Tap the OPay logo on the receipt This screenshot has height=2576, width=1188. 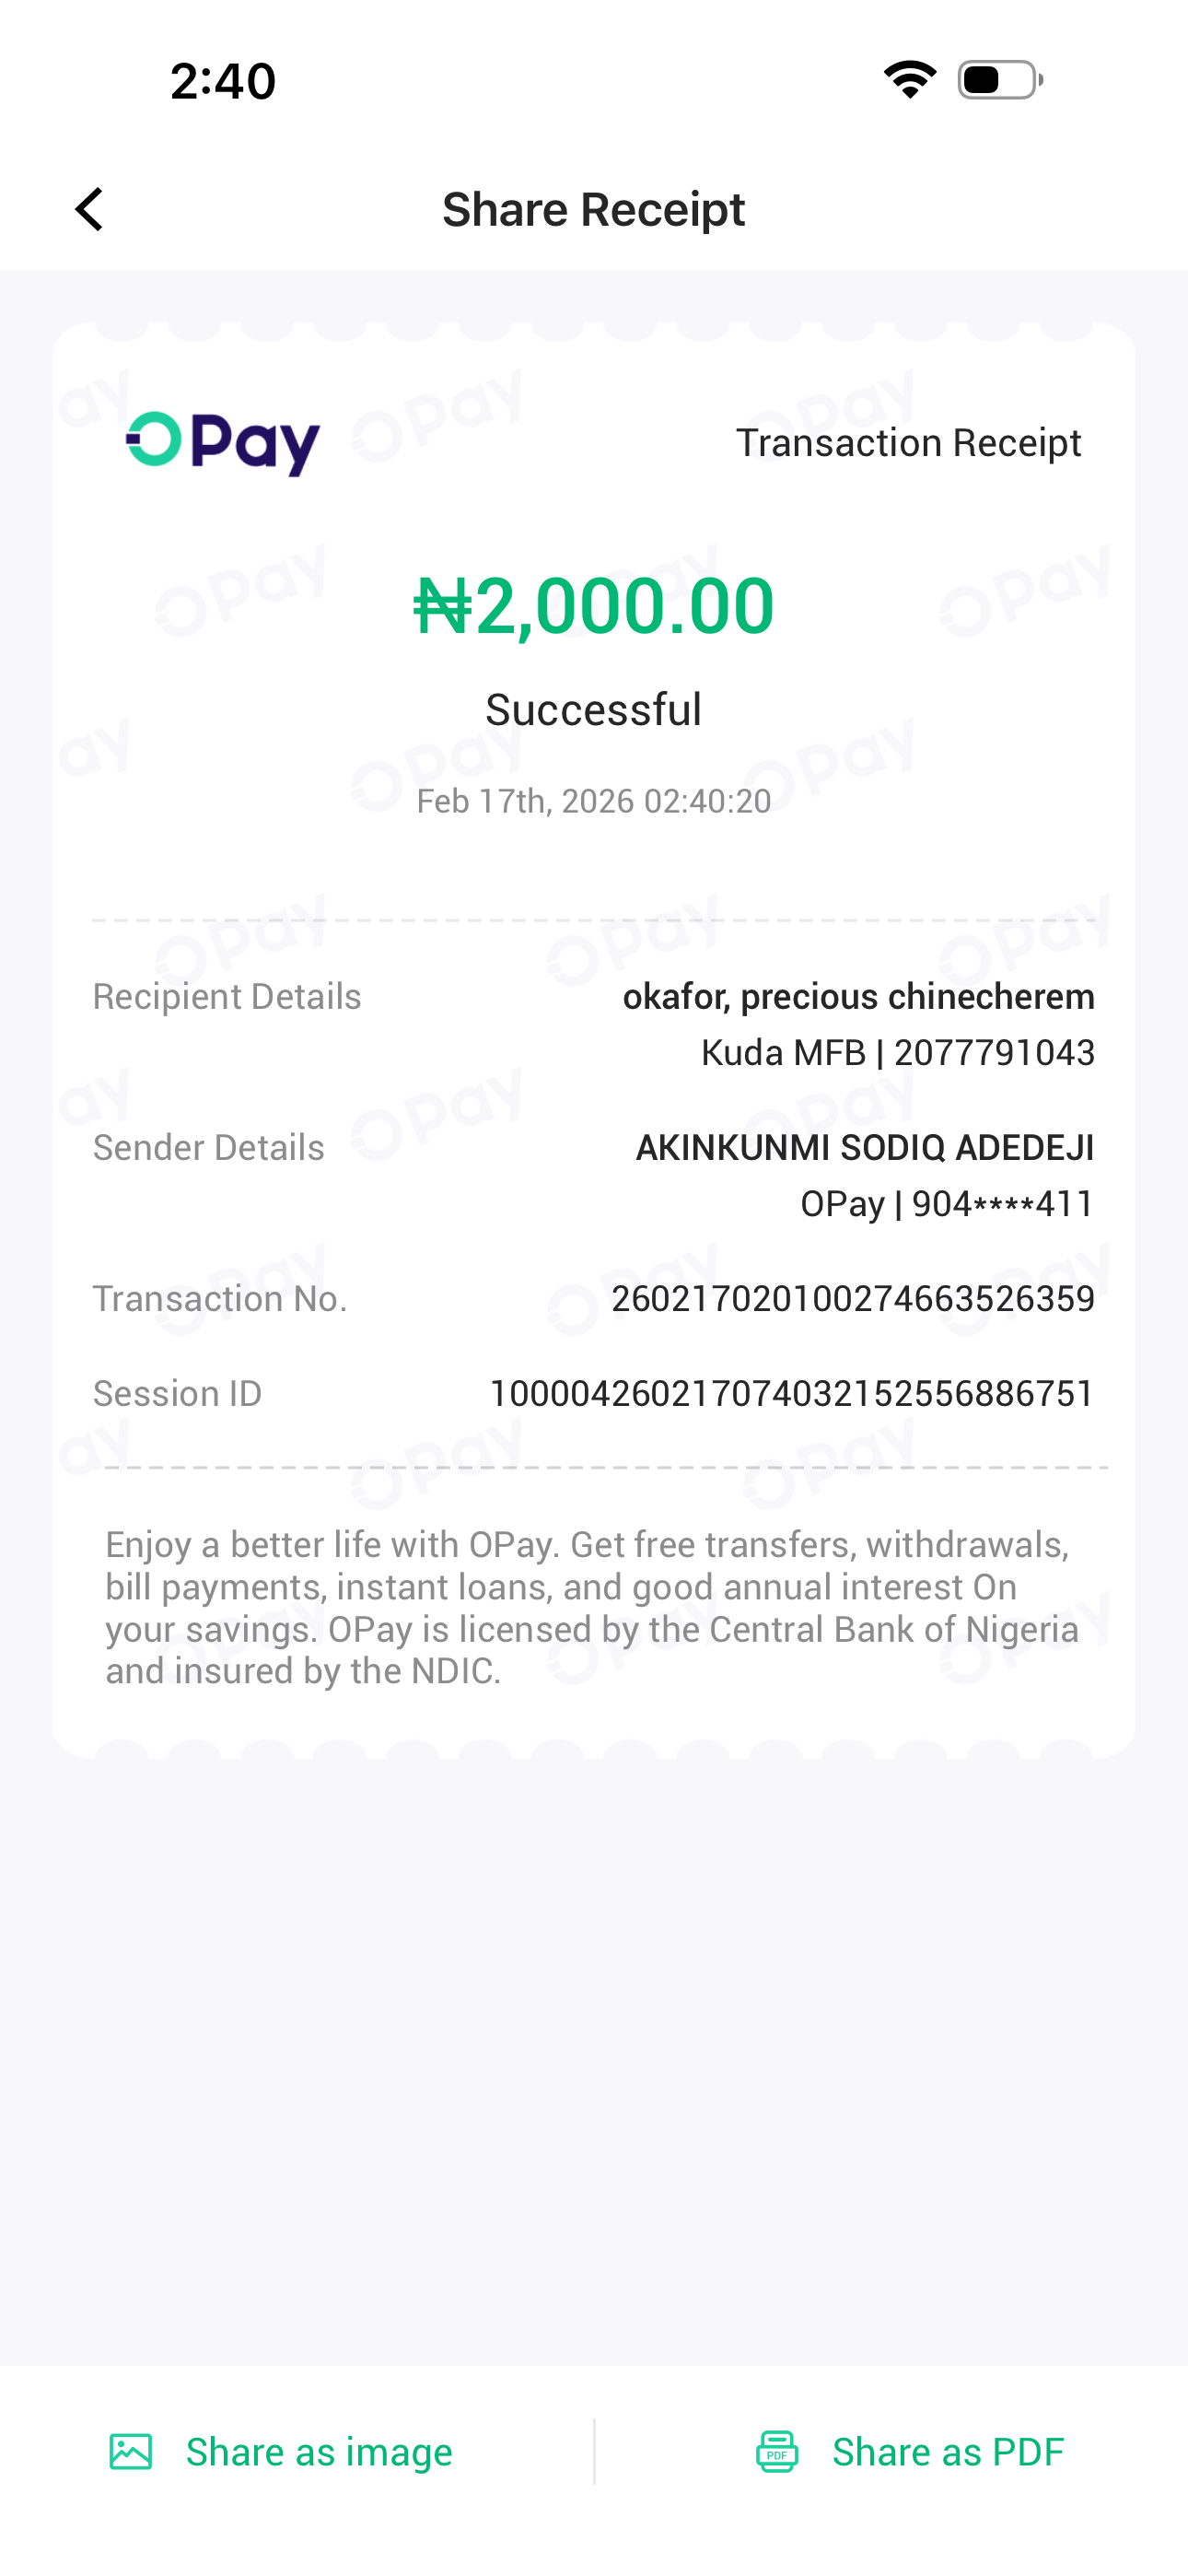pyautogui.click(x=223, y=443)
